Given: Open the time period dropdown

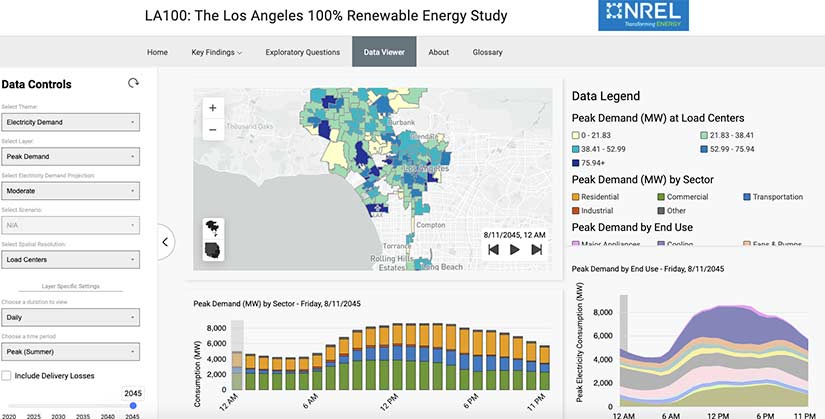Looking at the screenshot, I should pos(71,352).
